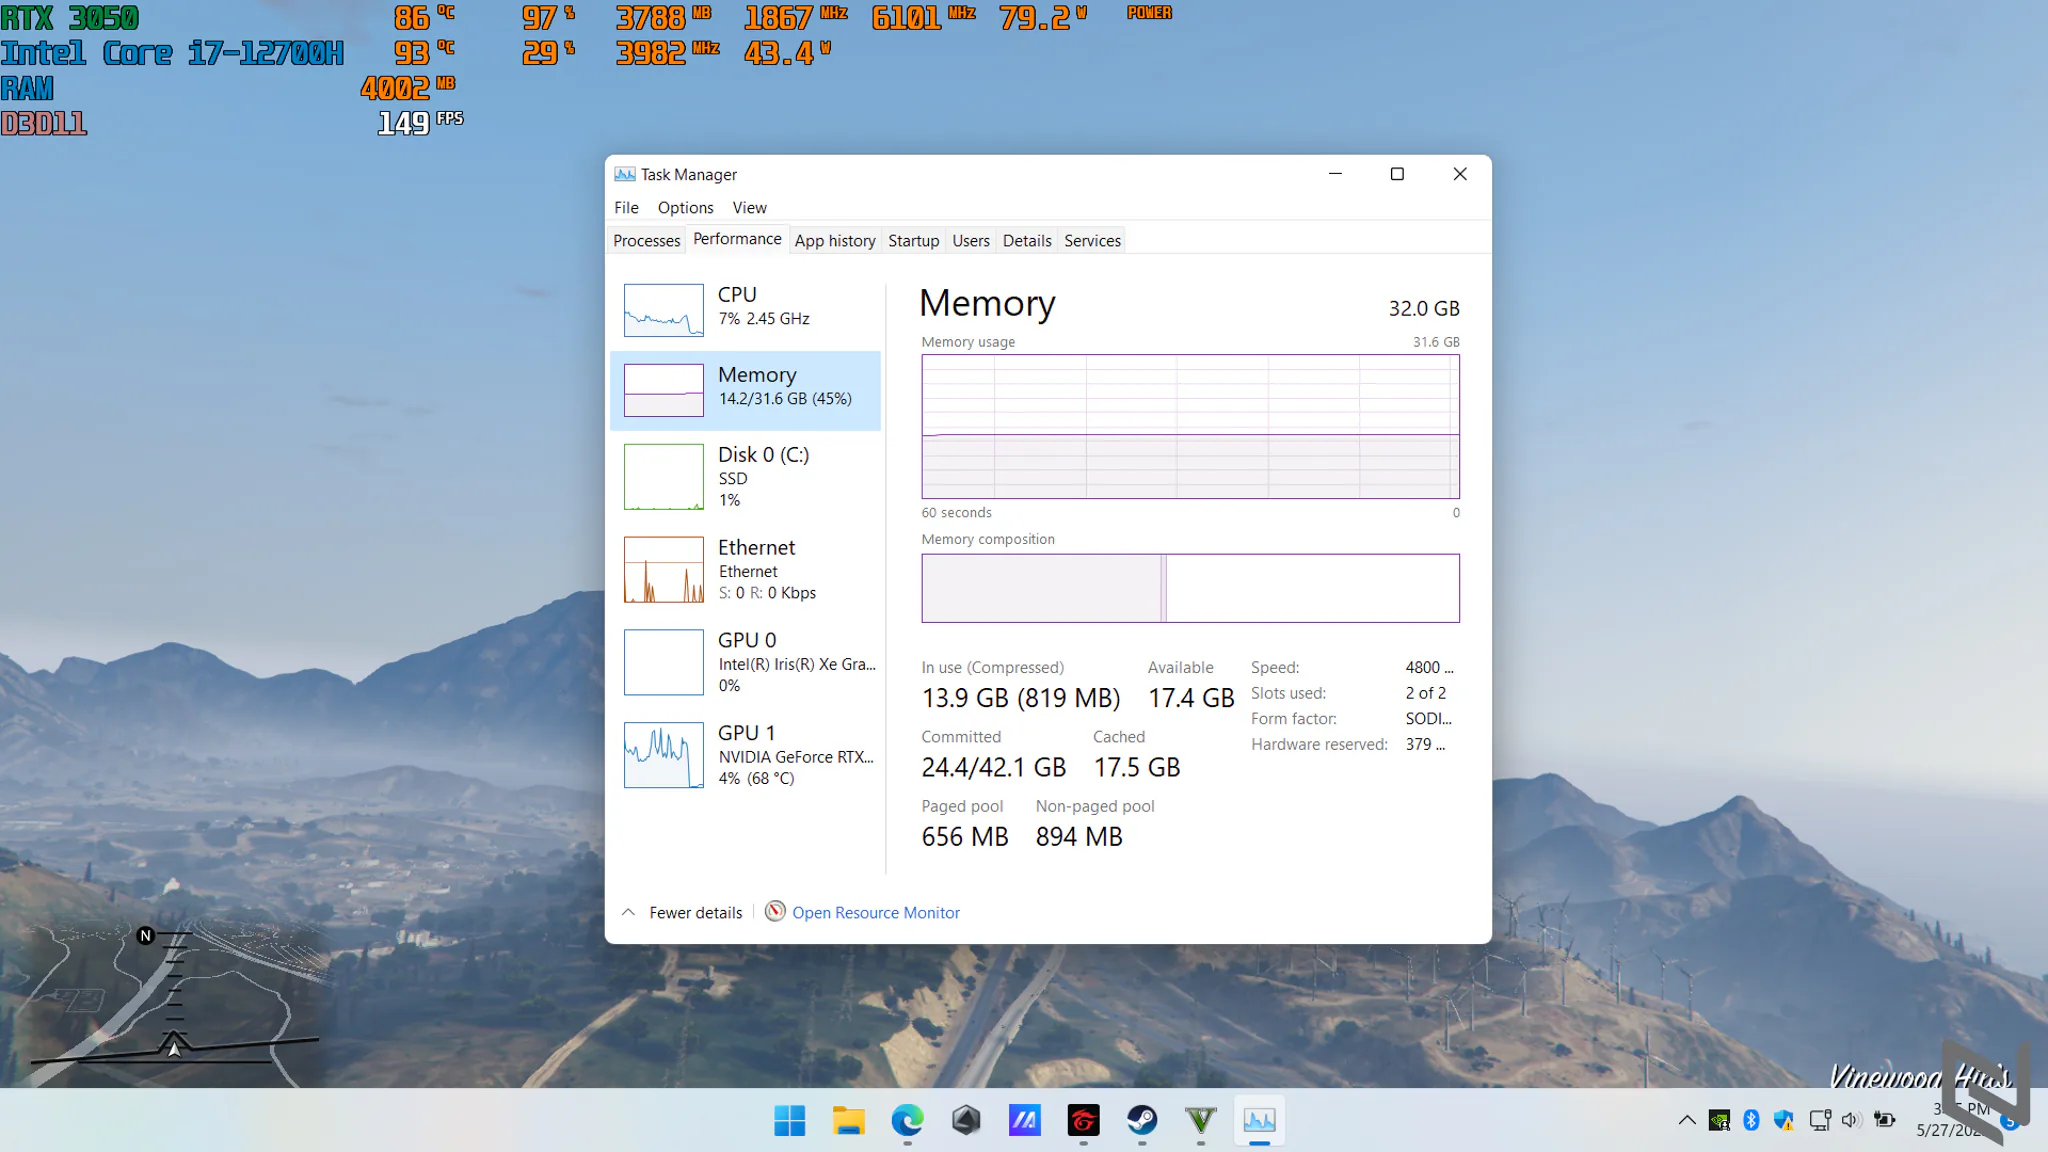
Task: Show hidden system tray icons
Action: pyautogui.click(x=1686, y=1120)
